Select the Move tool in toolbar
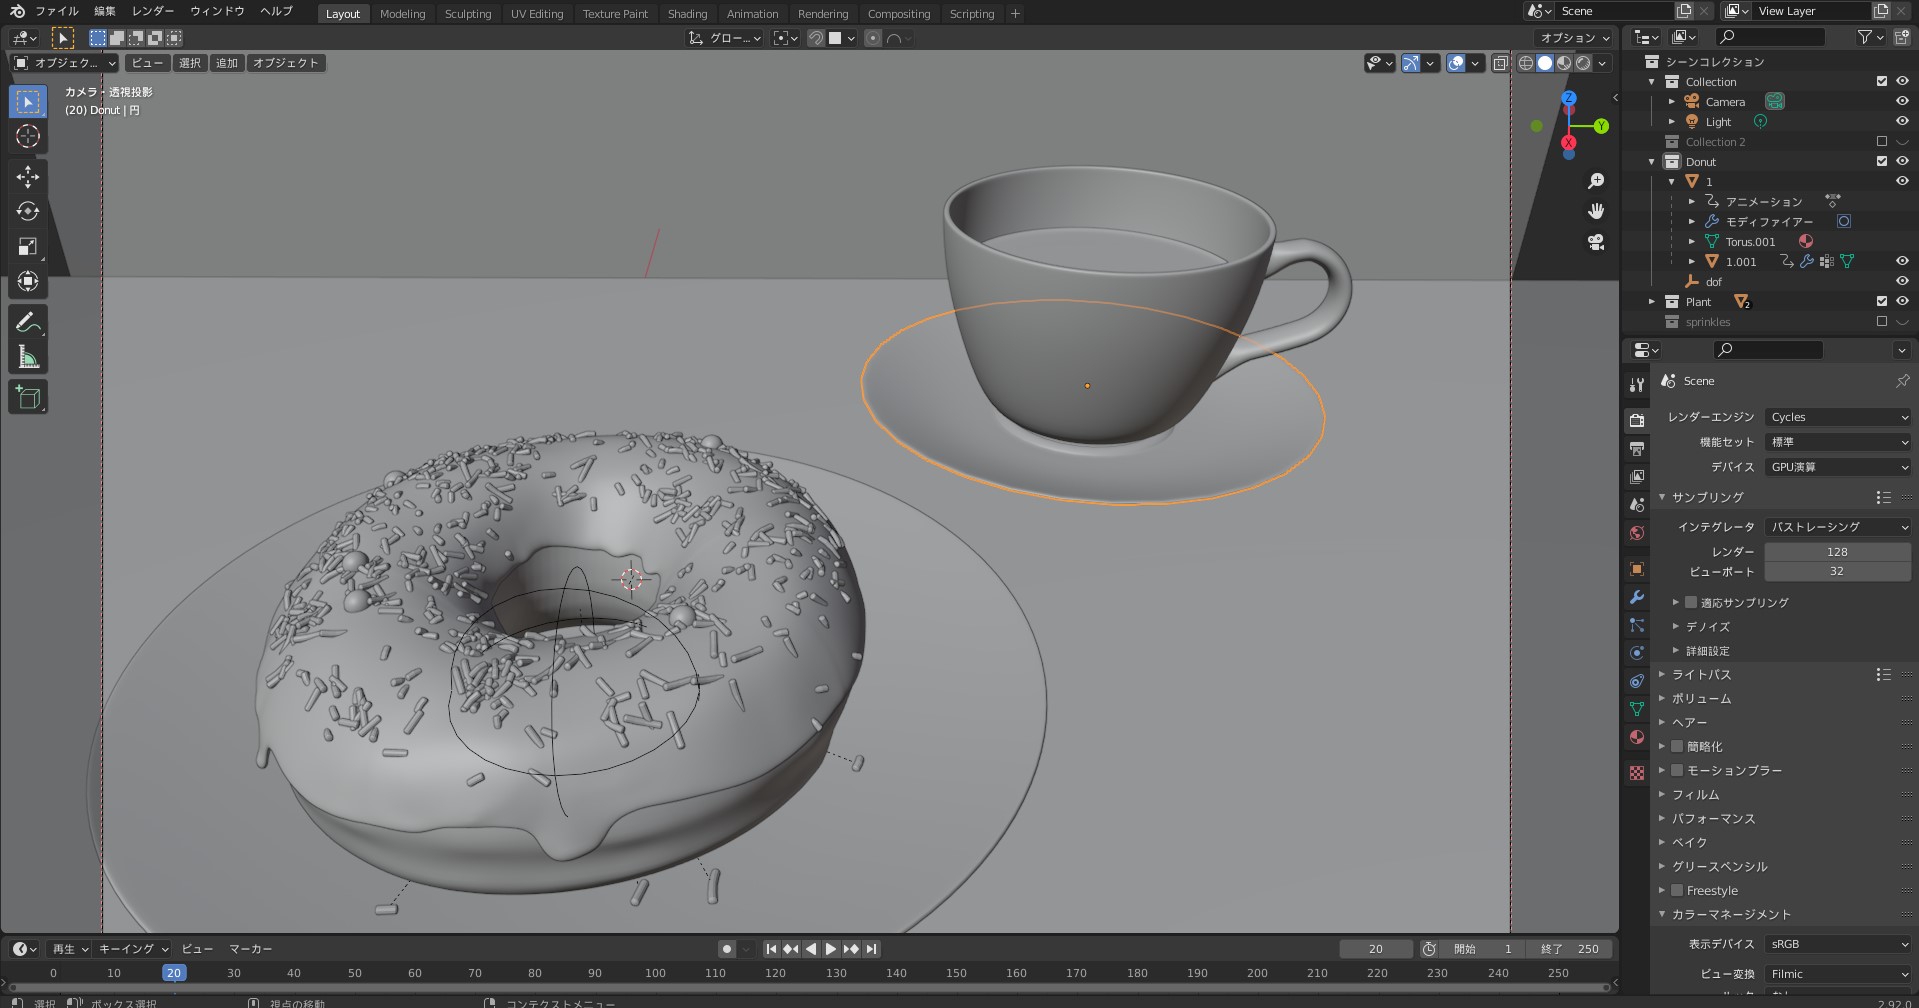Image resolution: width=1919 pixels, height=1008 pixels. click(28, 177)
